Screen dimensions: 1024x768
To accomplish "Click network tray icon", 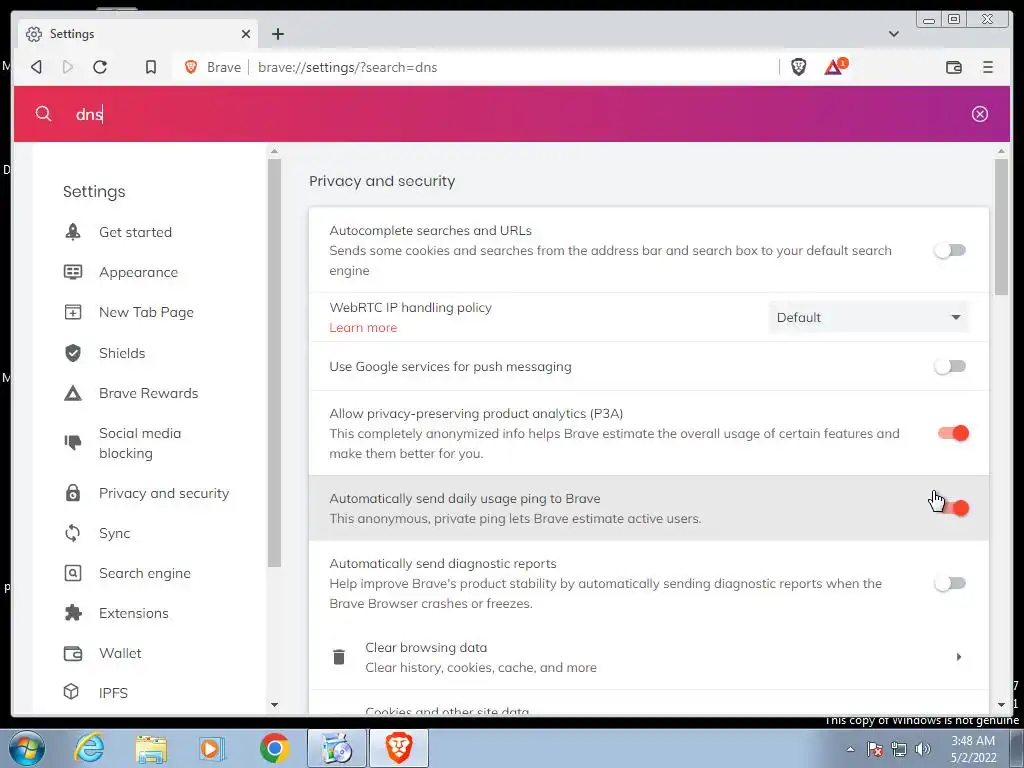I will 899,749.
